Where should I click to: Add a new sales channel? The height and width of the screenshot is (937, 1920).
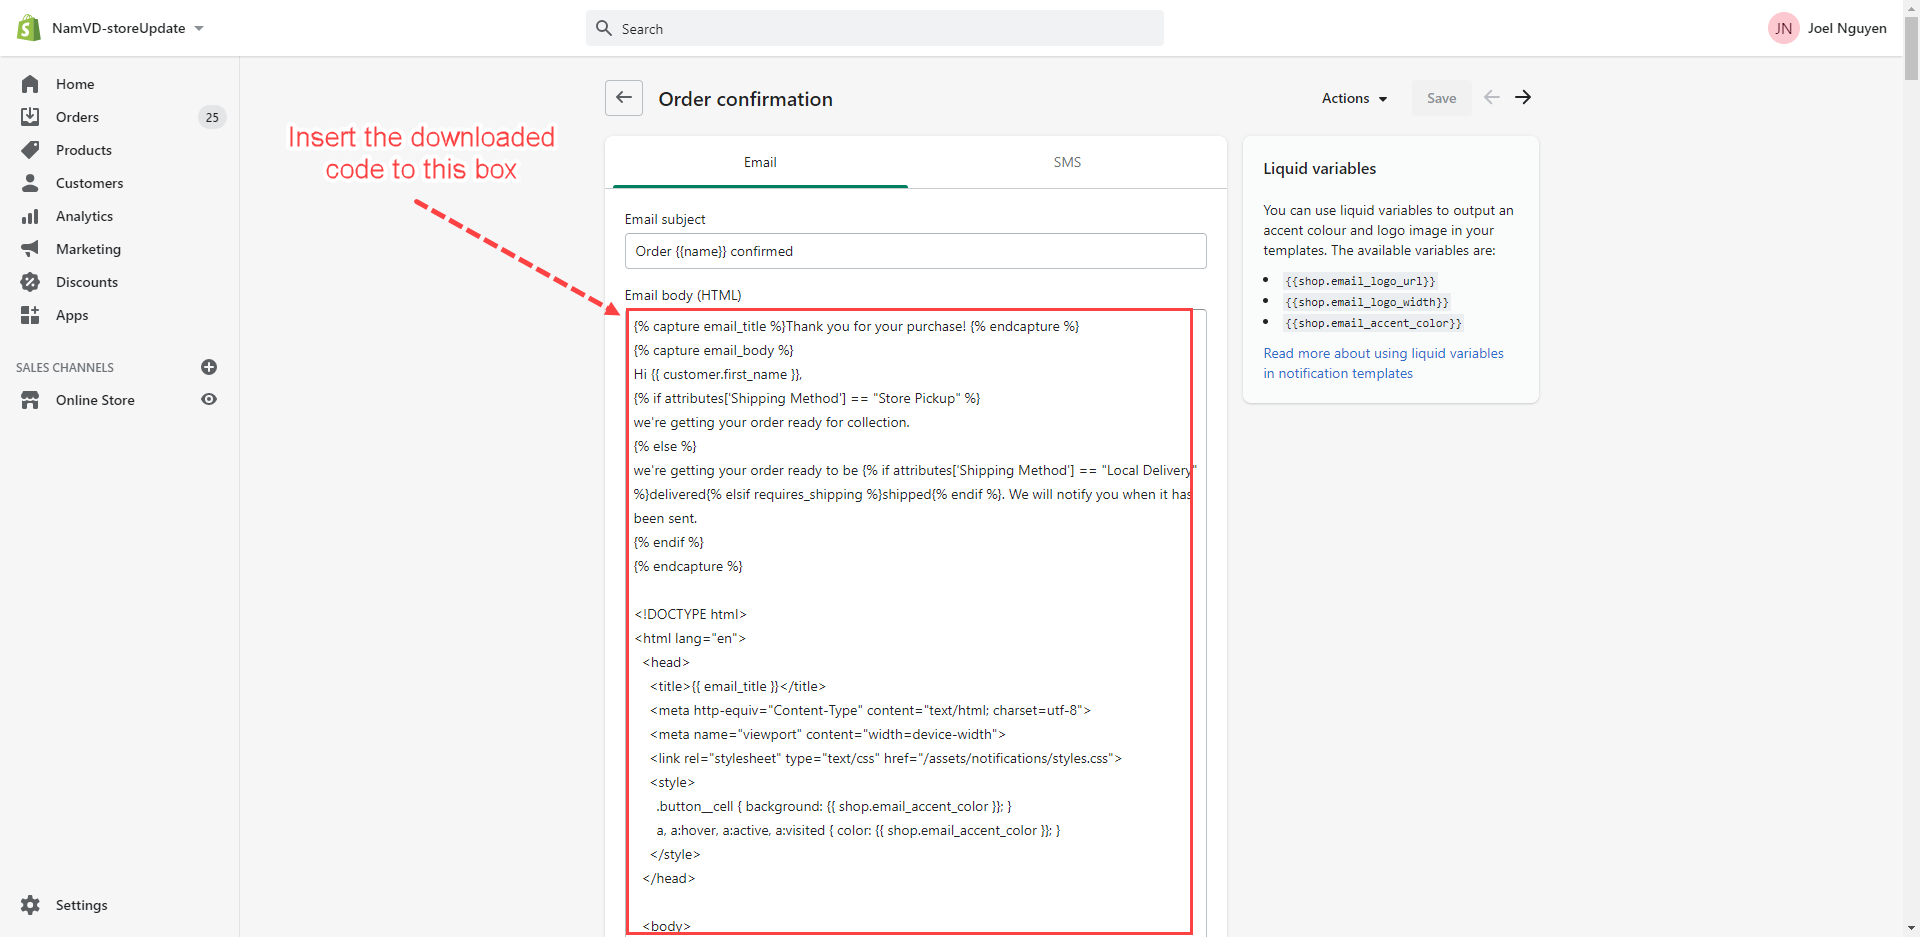pyautogui.click(x=209, y=367)
